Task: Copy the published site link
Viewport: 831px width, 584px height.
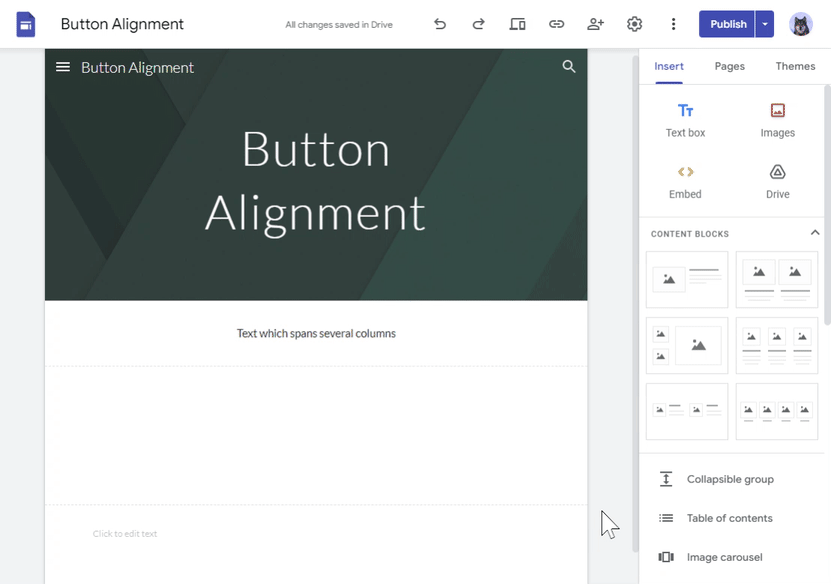Action: point(556,24)
